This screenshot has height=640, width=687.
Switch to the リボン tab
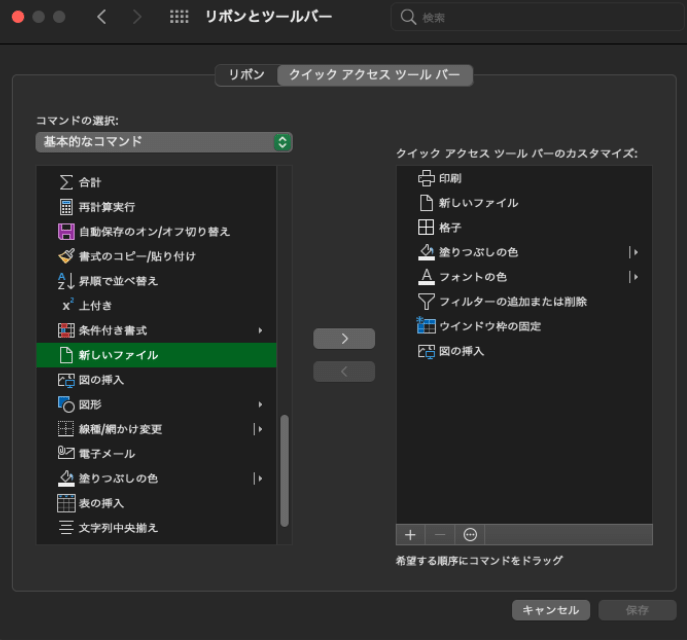coord(246,75)
